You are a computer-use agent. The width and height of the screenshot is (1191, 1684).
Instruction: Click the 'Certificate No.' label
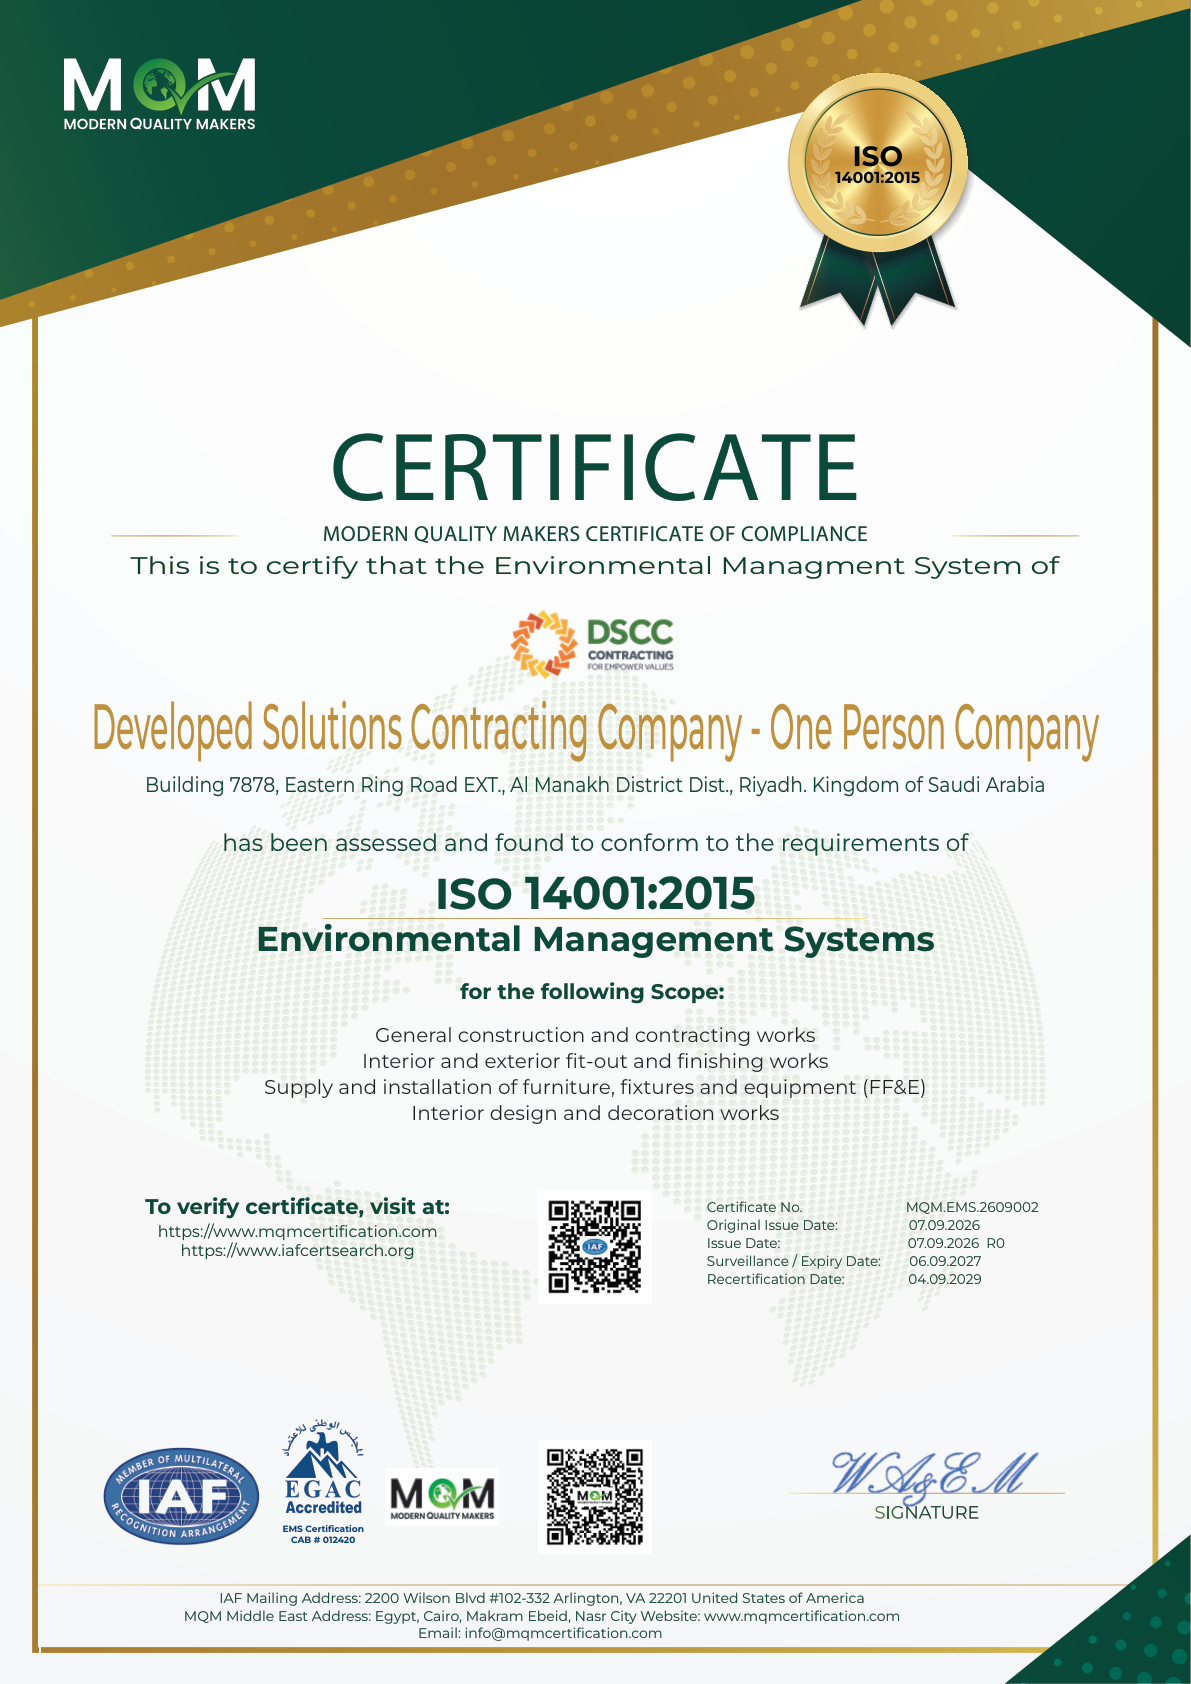point(754,1207)
